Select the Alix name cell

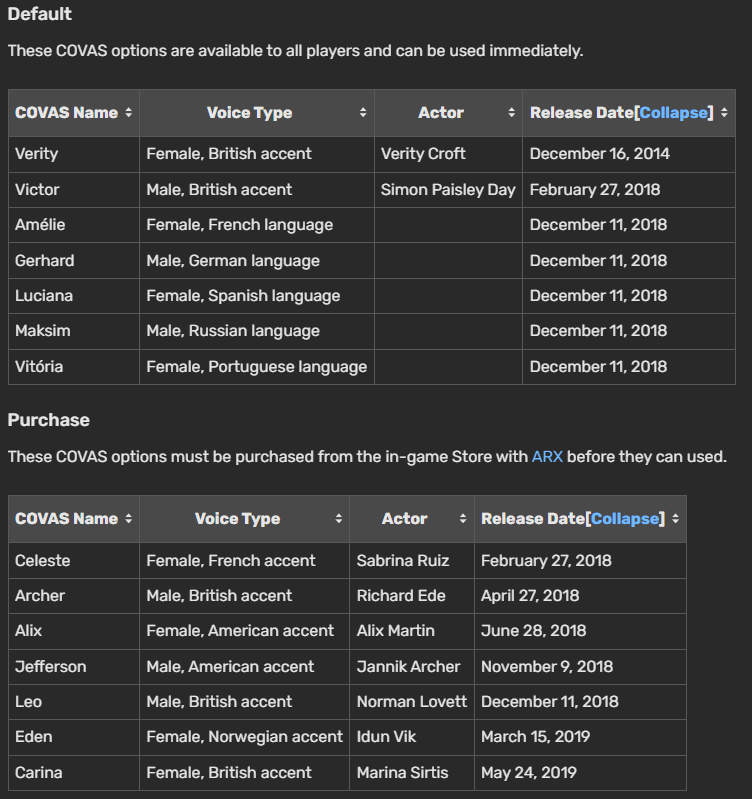click(74, 631)
